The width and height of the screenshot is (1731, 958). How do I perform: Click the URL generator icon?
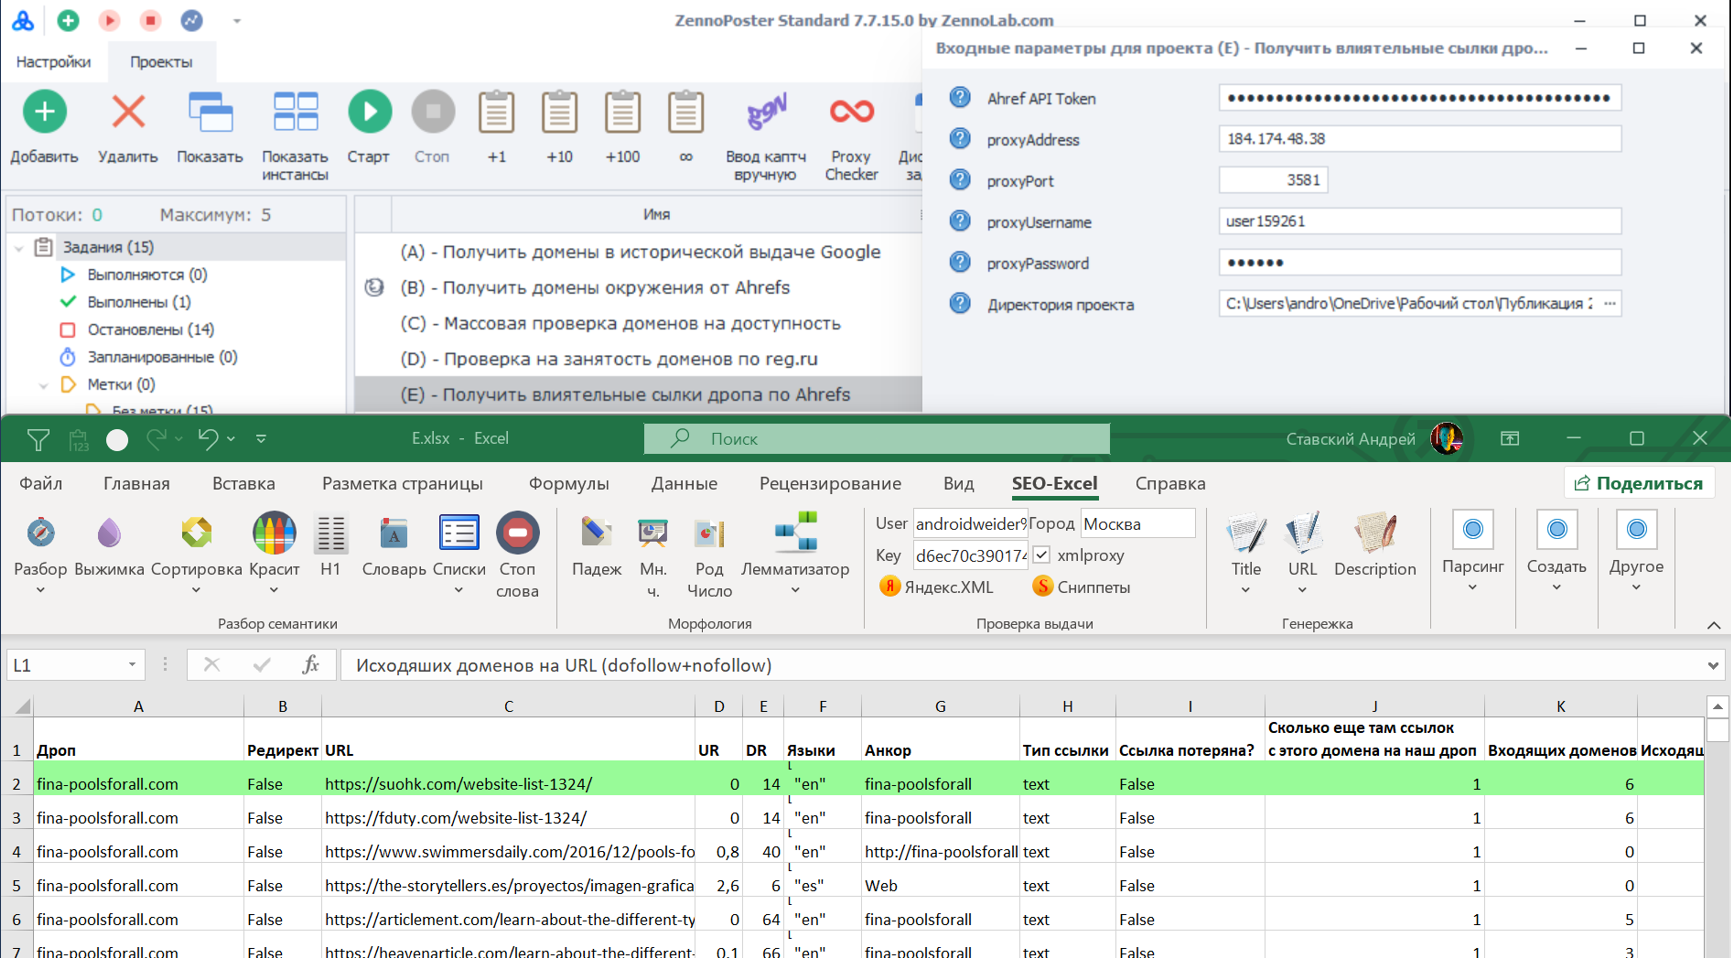[1302, 533]
